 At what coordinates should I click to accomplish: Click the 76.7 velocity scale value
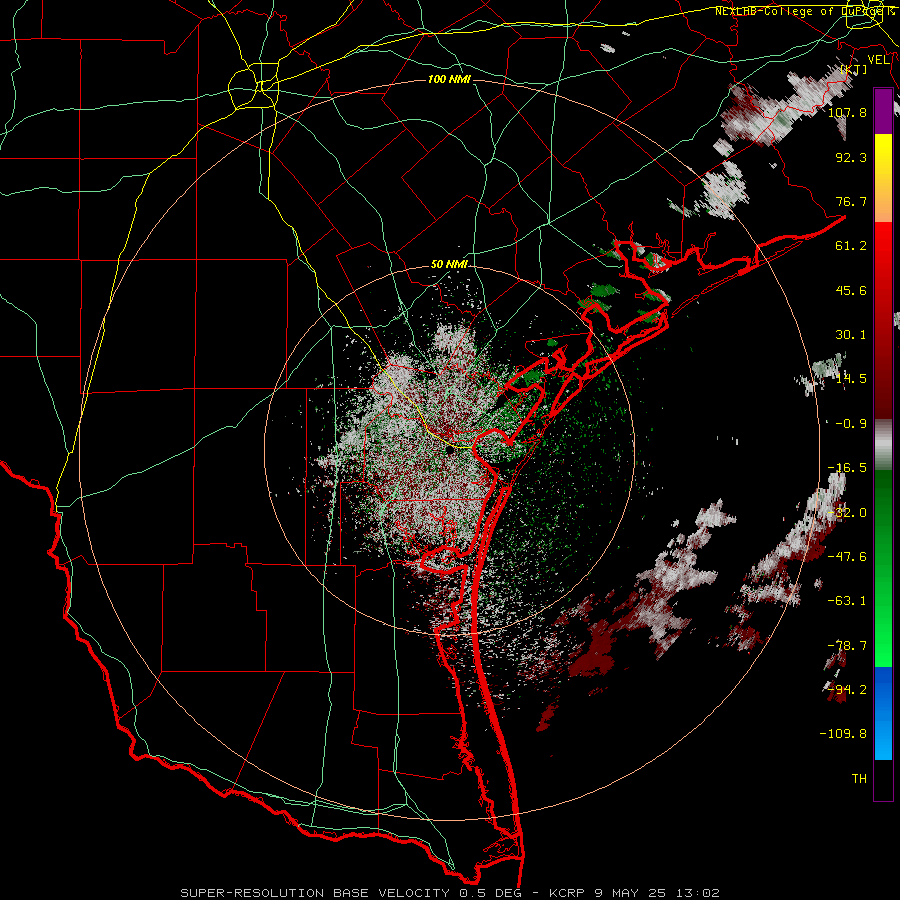point(851,201)
